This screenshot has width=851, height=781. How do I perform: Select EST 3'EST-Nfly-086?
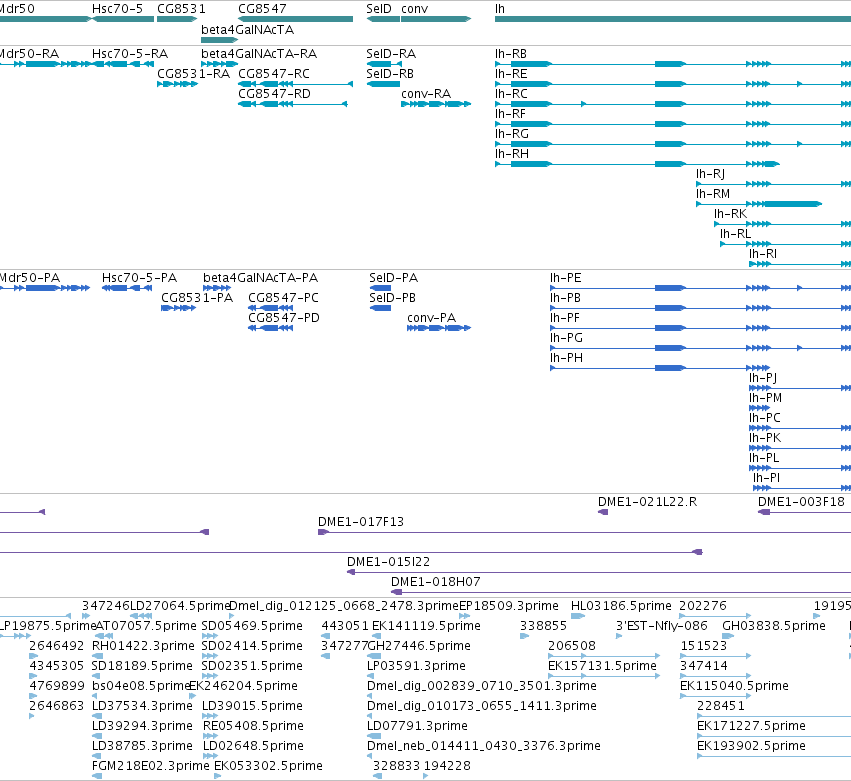click(x=662, y=626)
